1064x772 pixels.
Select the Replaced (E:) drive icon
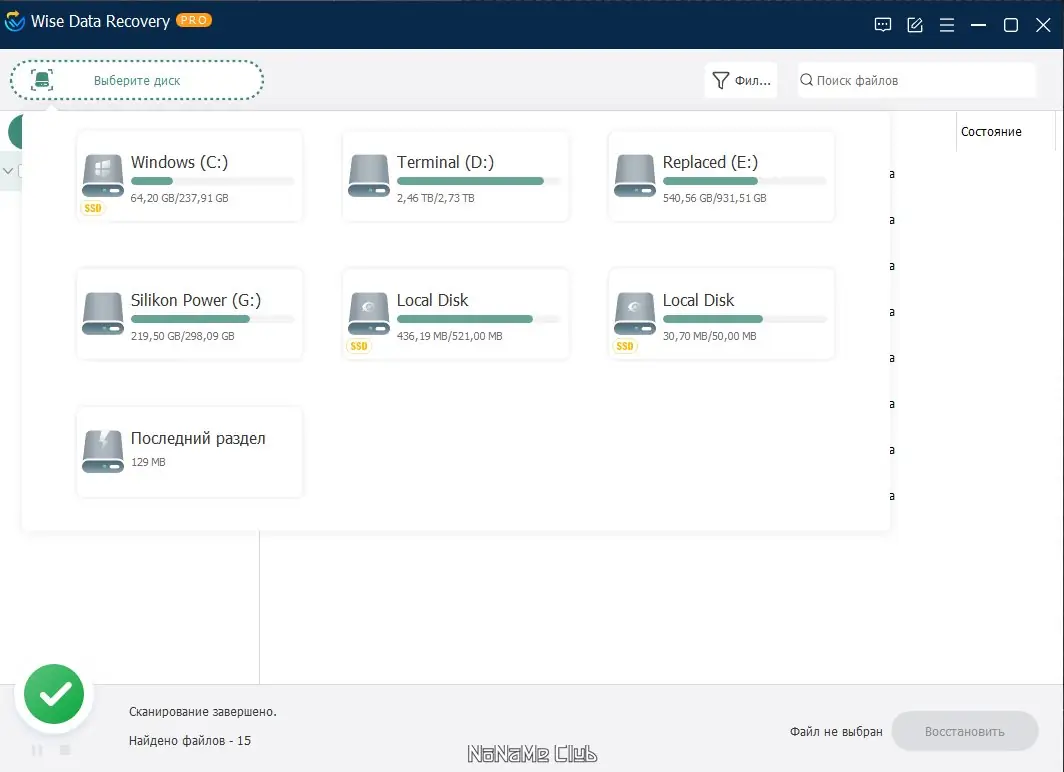(x=634, y=175)
